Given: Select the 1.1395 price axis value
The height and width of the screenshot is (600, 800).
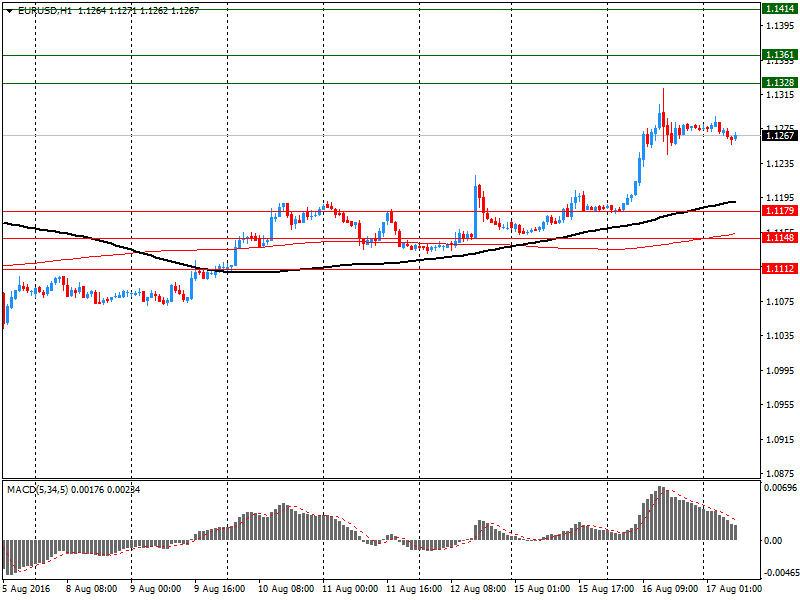Looking at the screenshot, I should [x=780, y=26].
